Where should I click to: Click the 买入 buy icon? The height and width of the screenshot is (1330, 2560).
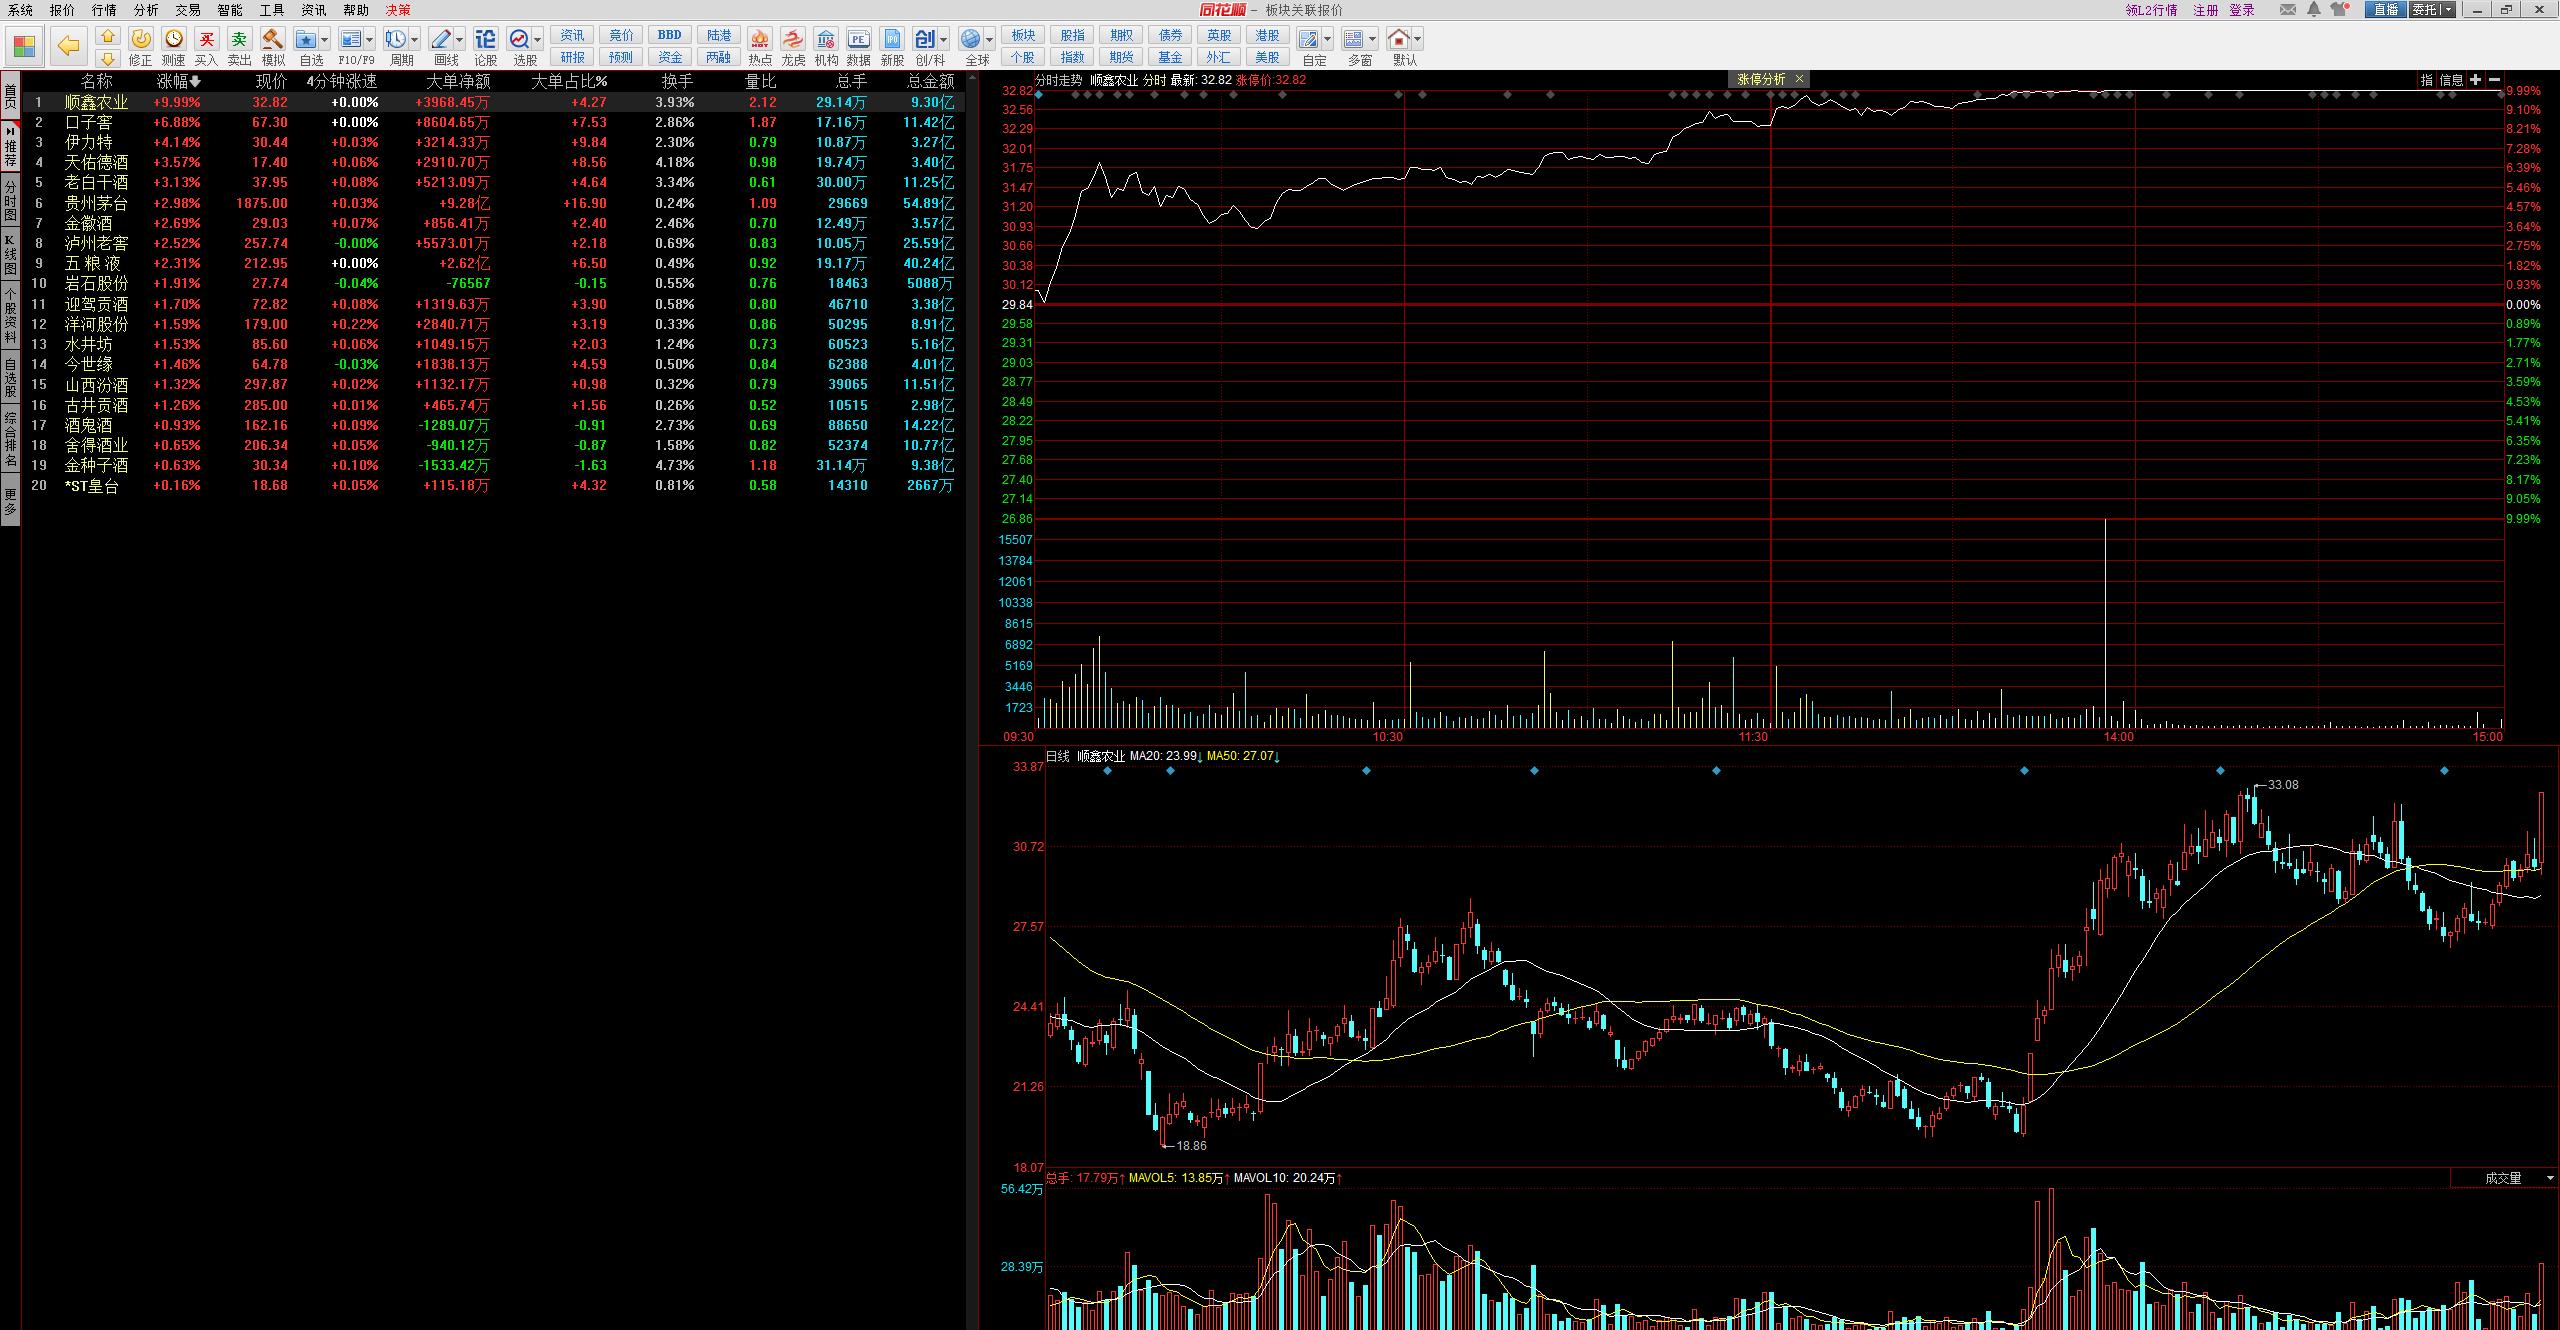point(207,40)
